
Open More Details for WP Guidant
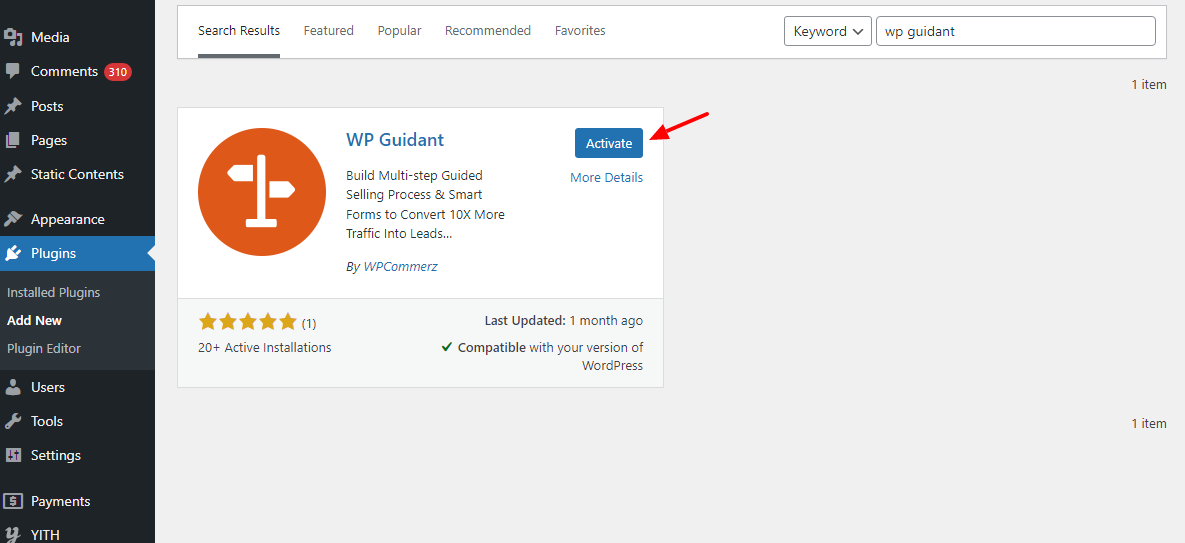[606, 177]
